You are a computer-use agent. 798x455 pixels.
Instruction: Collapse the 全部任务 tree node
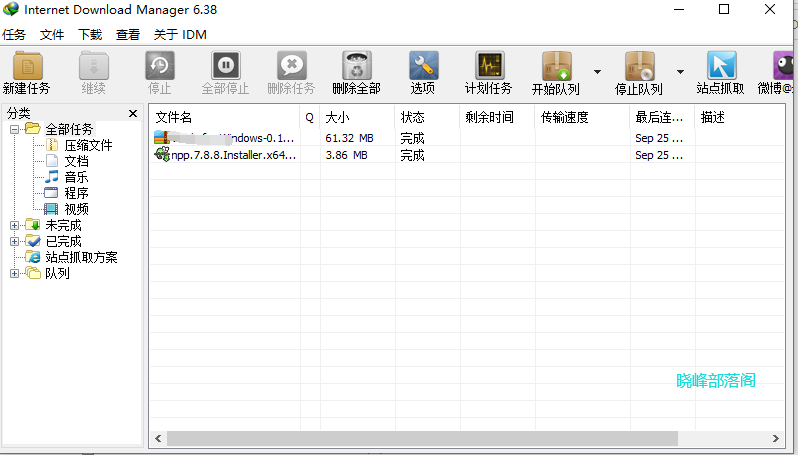pyautogui.click(x=14, y=129)
